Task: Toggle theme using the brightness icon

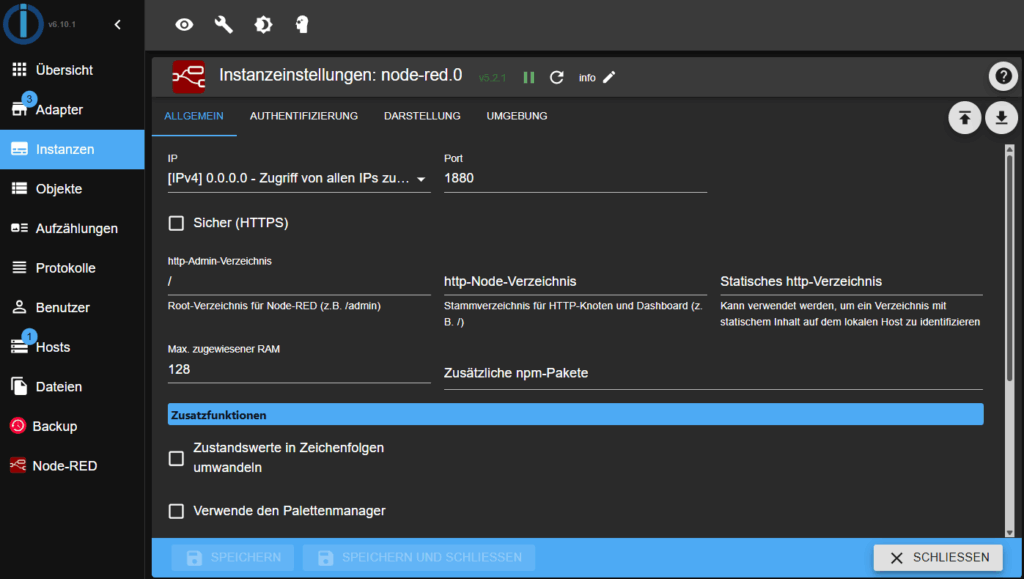Action: [x=263, y=25]
